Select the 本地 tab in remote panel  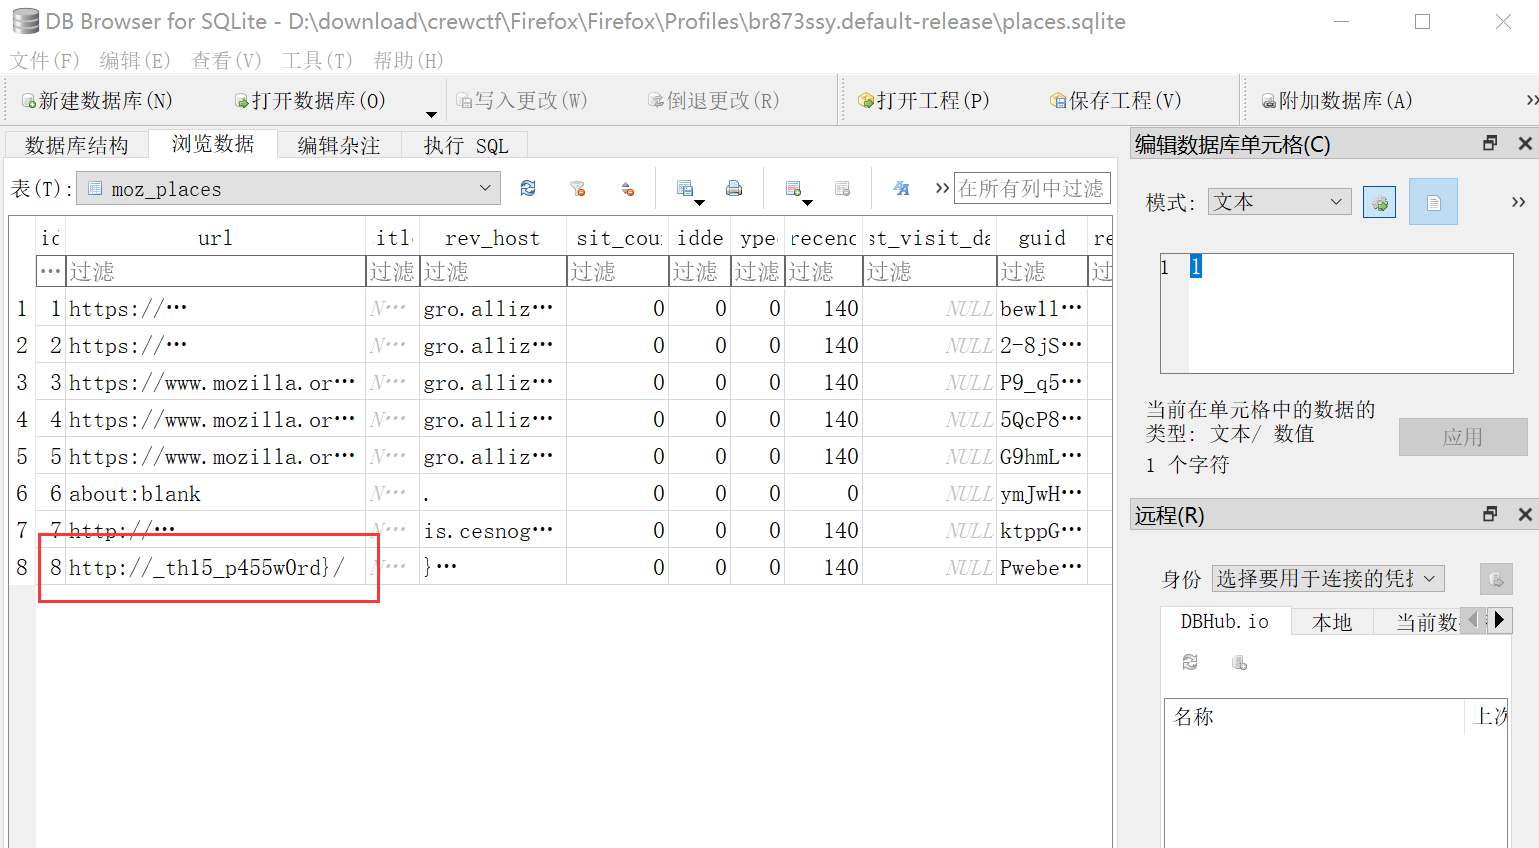tap(1331, 622)
